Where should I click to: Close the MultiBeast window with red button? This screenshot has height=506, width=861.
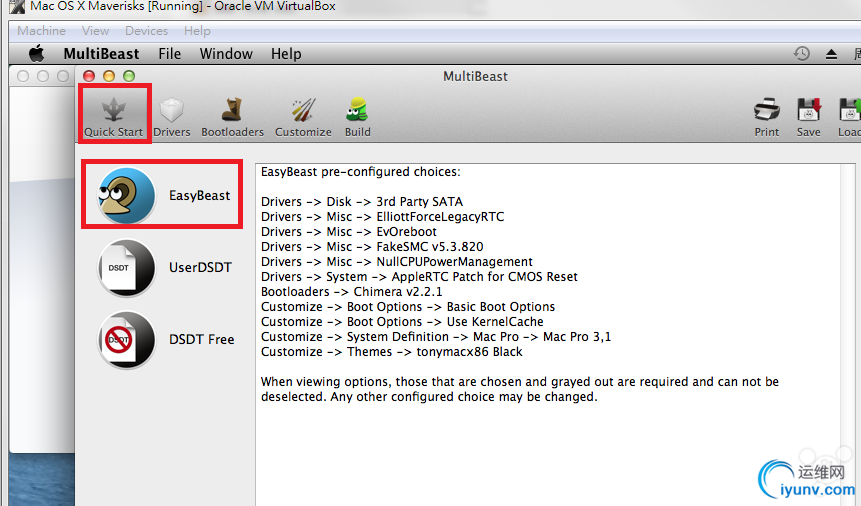(x=89, y=76)
